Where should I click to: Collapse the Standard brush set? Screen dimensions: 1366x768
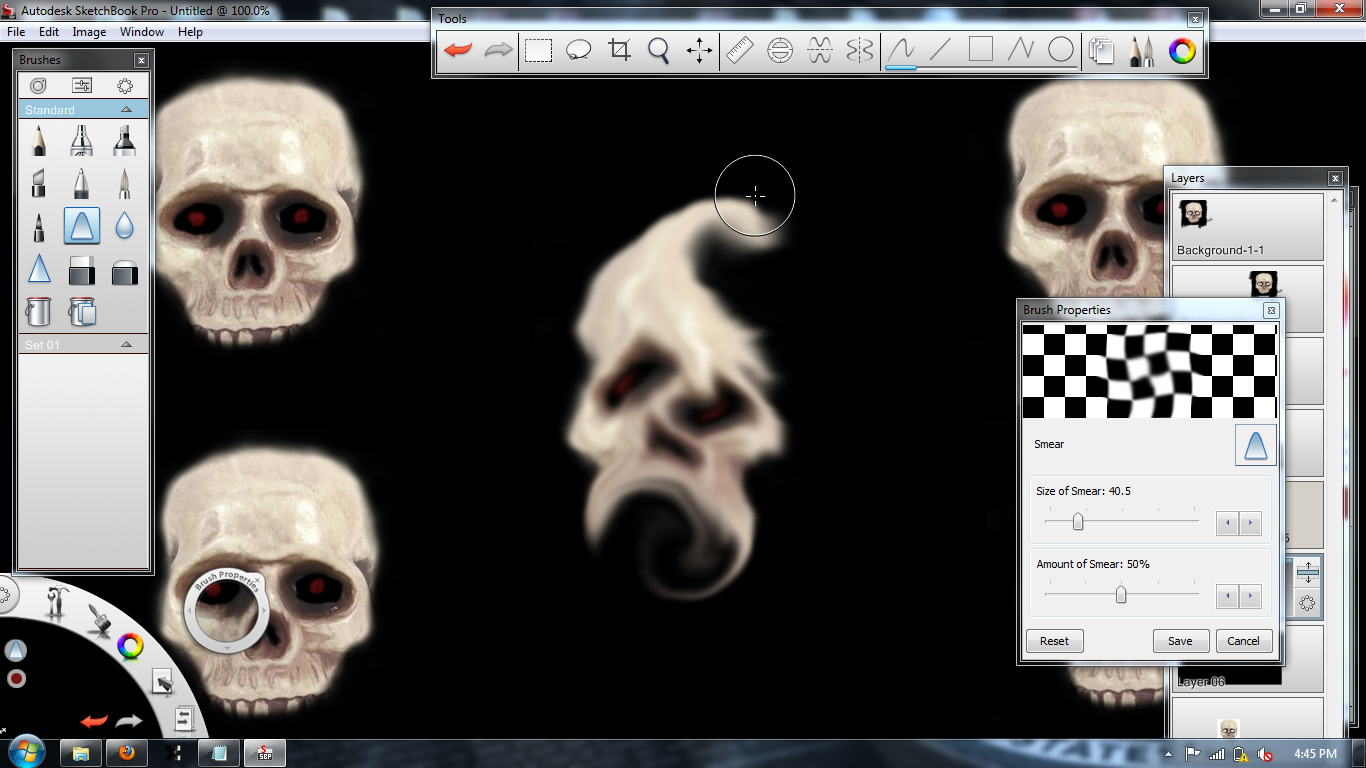(126, 110)
